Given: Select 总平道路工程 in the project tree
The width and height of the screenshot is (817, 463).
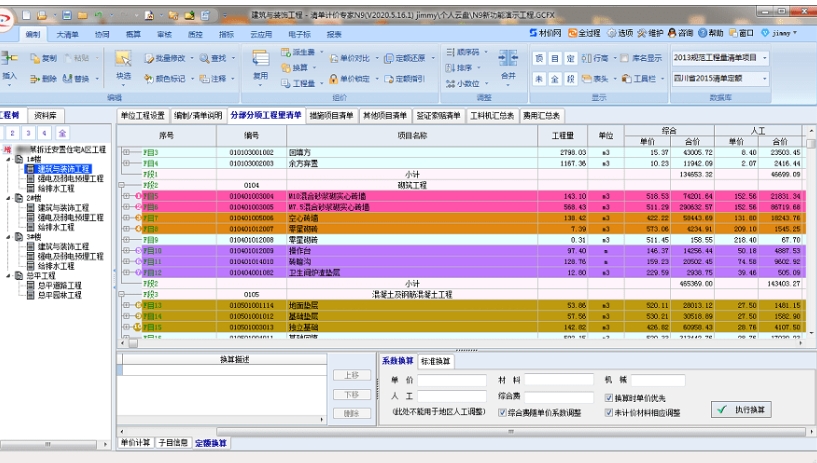Looking at the screenshot, I should tap(59, 285).
